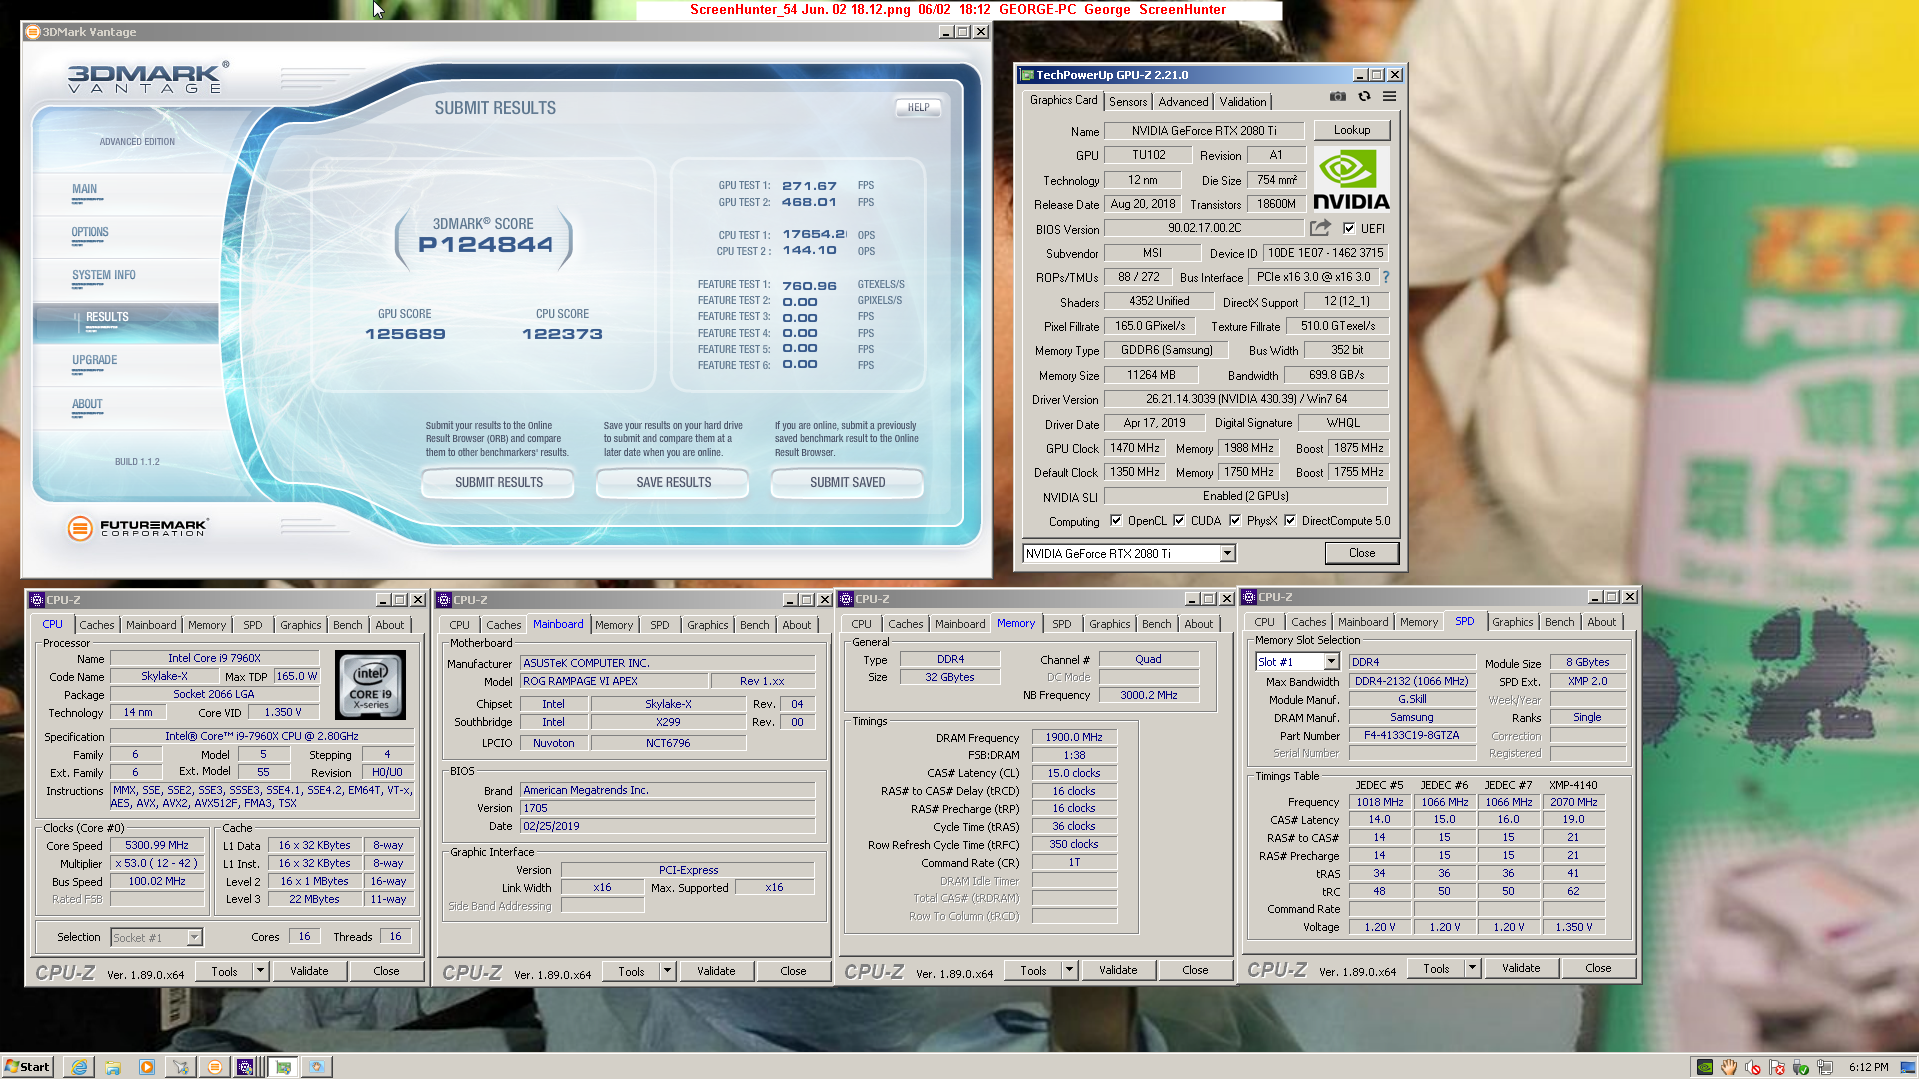Click the NVIDIA logo in GPU-Z

(1351, 180)
